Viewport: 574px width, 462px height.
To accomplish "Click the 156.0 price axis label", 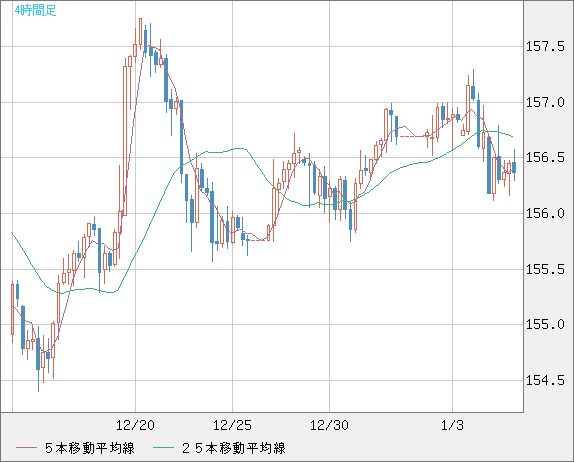I will tap(545, 213).
